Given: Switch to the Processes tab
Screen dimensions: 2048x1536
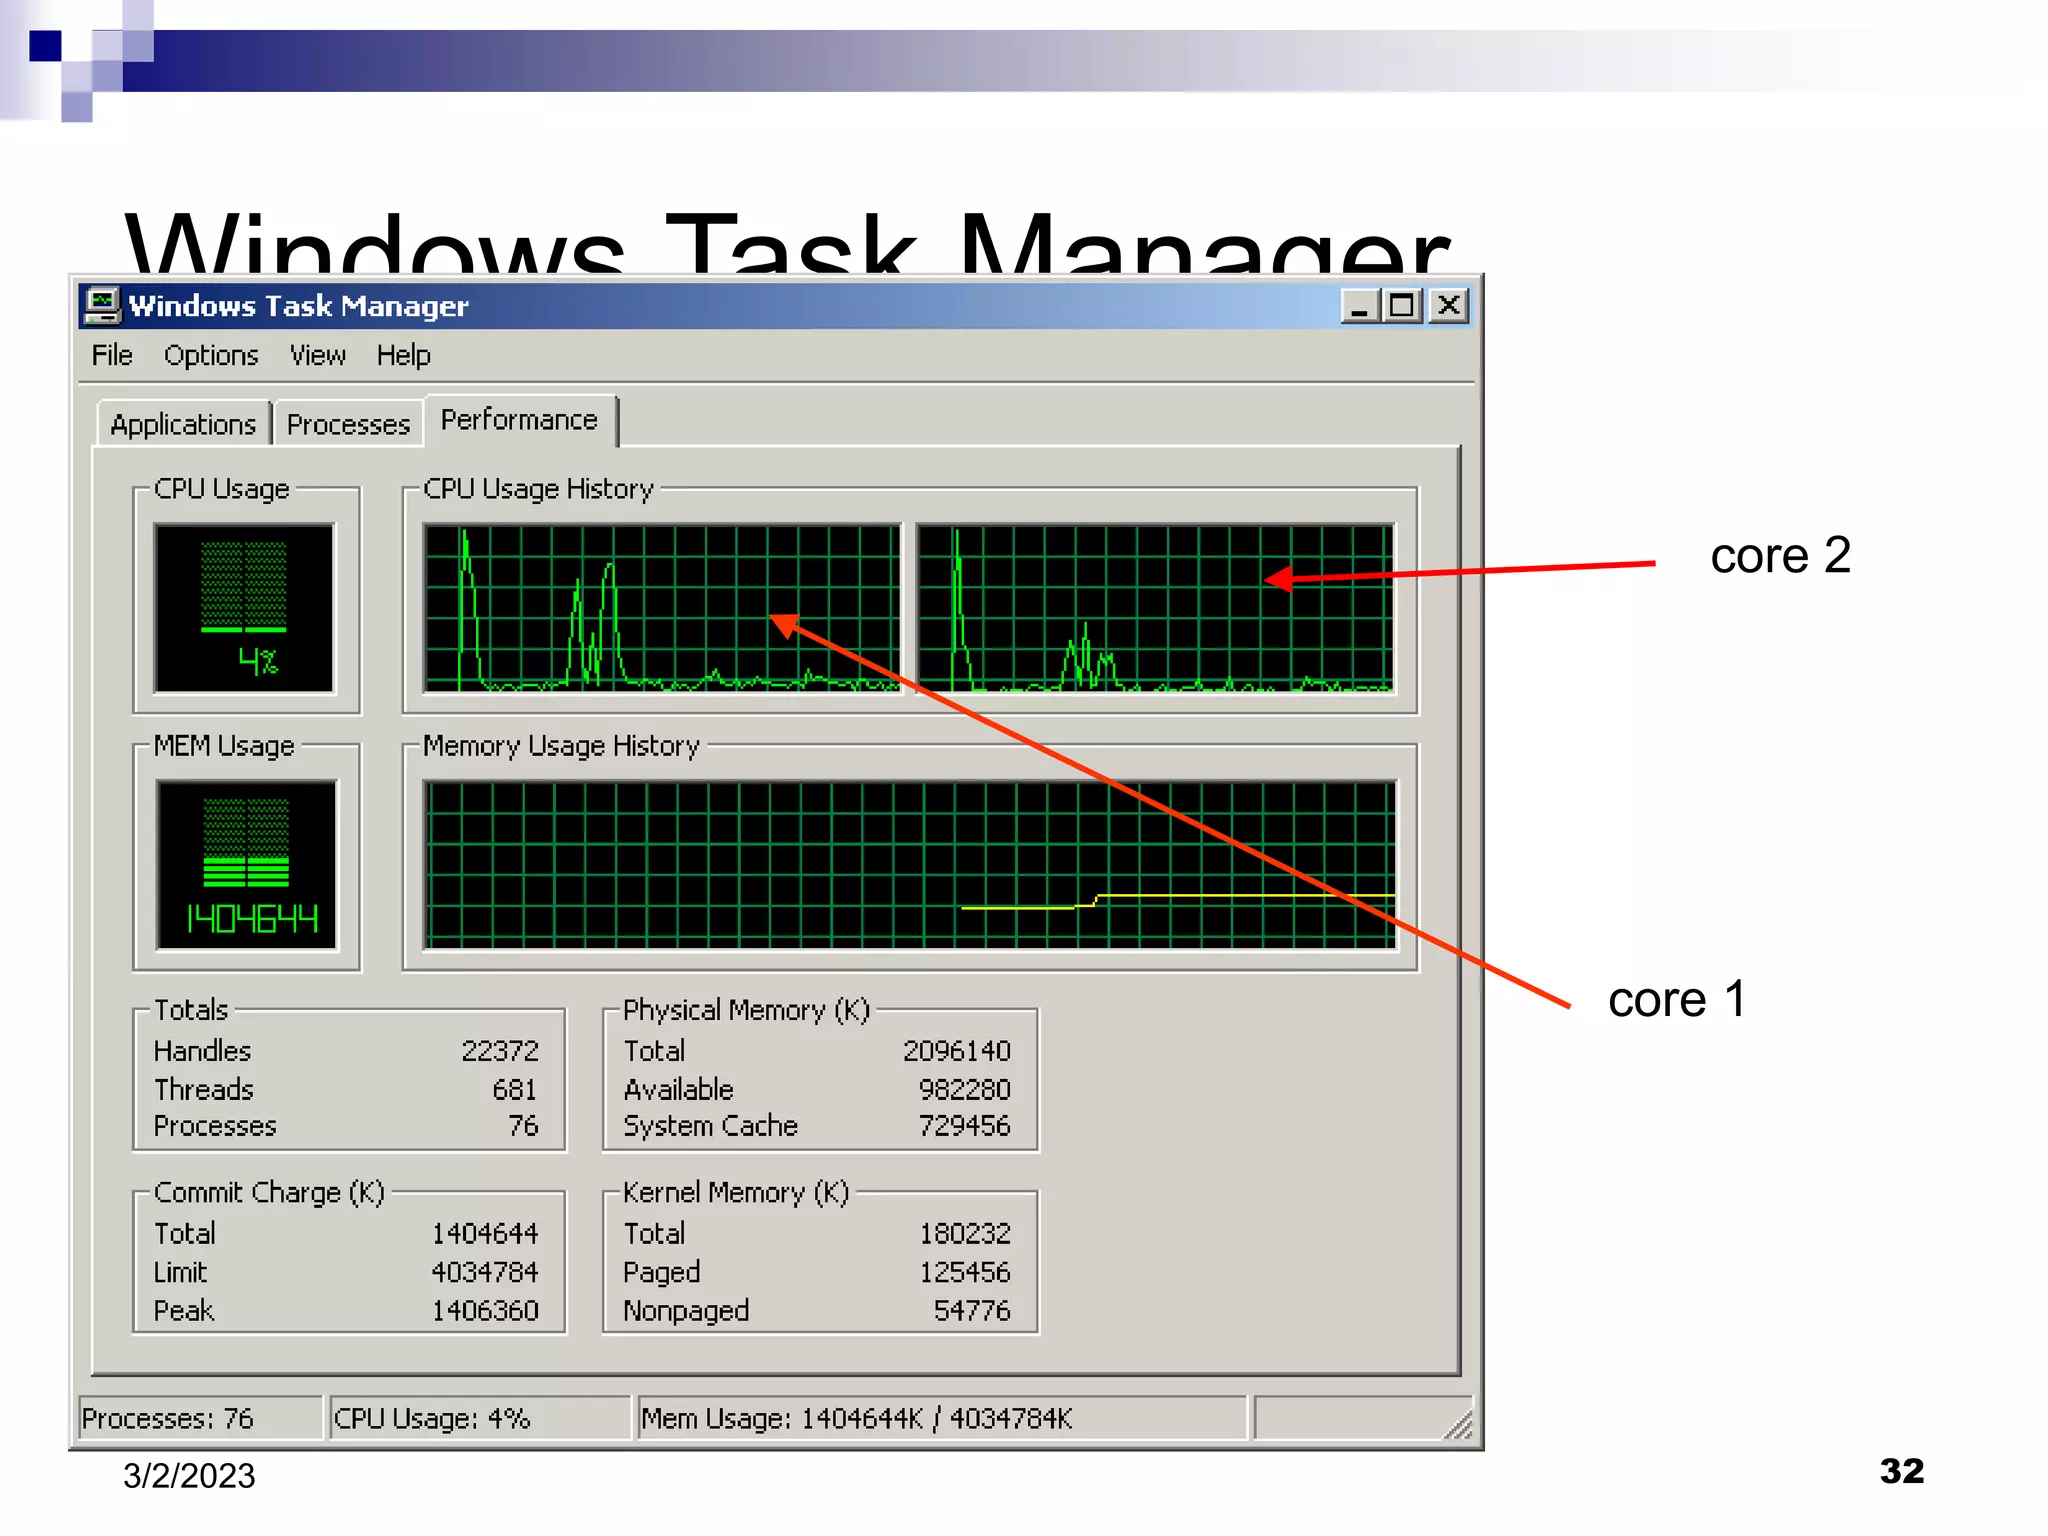Looking at the screenshot, I should coord(348,424).
